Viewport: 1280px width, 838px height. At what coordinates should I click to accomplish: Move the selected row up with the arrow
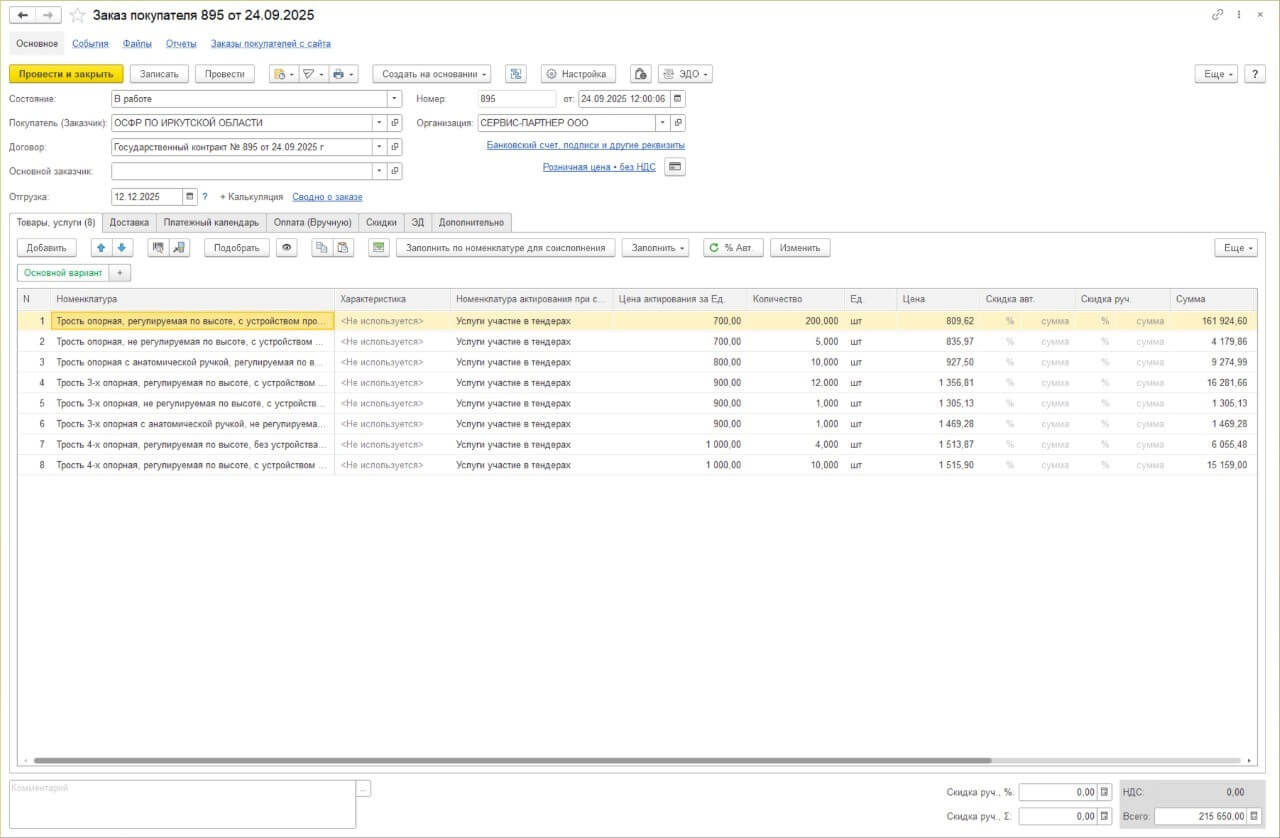(101, 248)
